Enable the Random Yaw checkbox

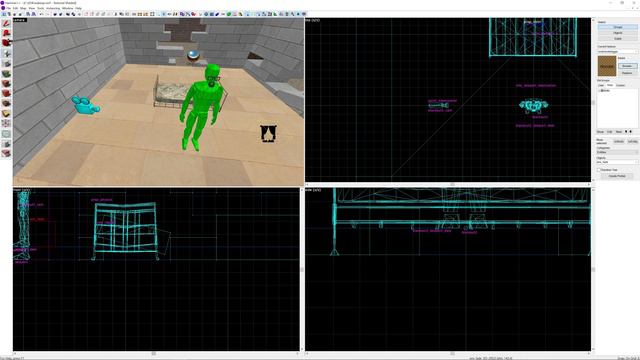click(599, 170)
